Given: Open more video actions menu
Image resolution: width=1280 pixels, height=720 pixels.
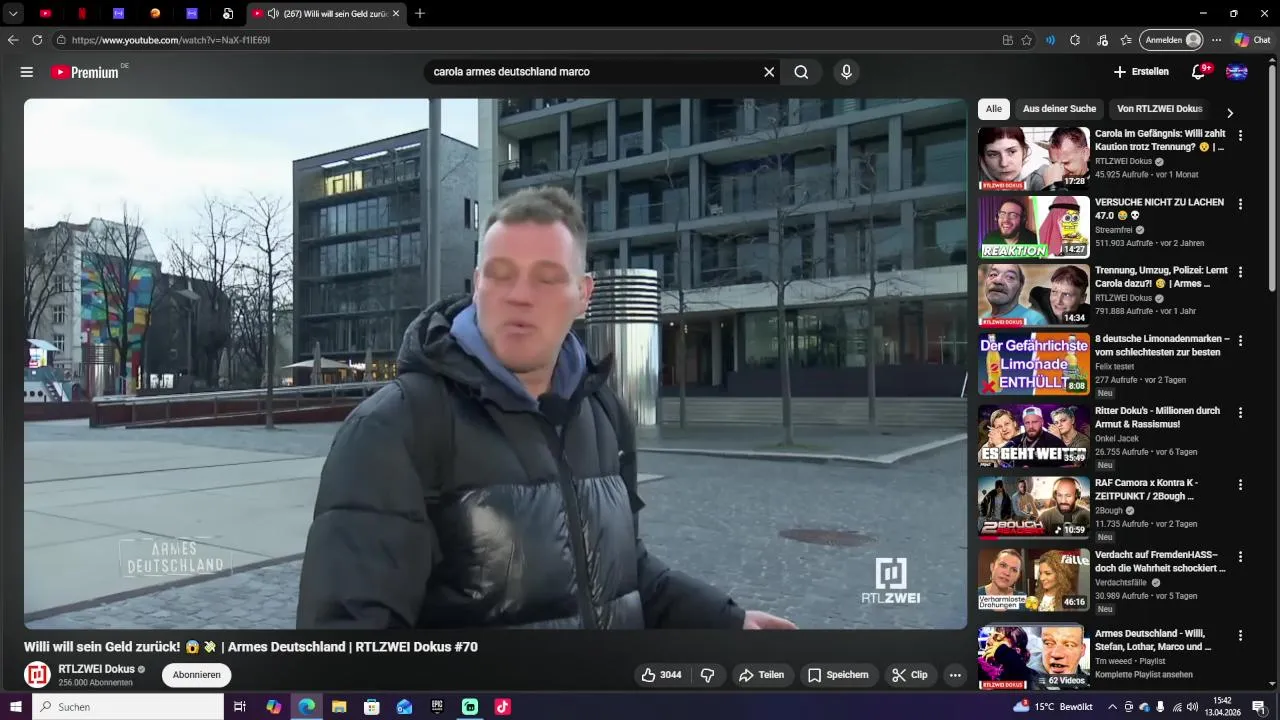Looking at the screenshot, I should (955, 675).
